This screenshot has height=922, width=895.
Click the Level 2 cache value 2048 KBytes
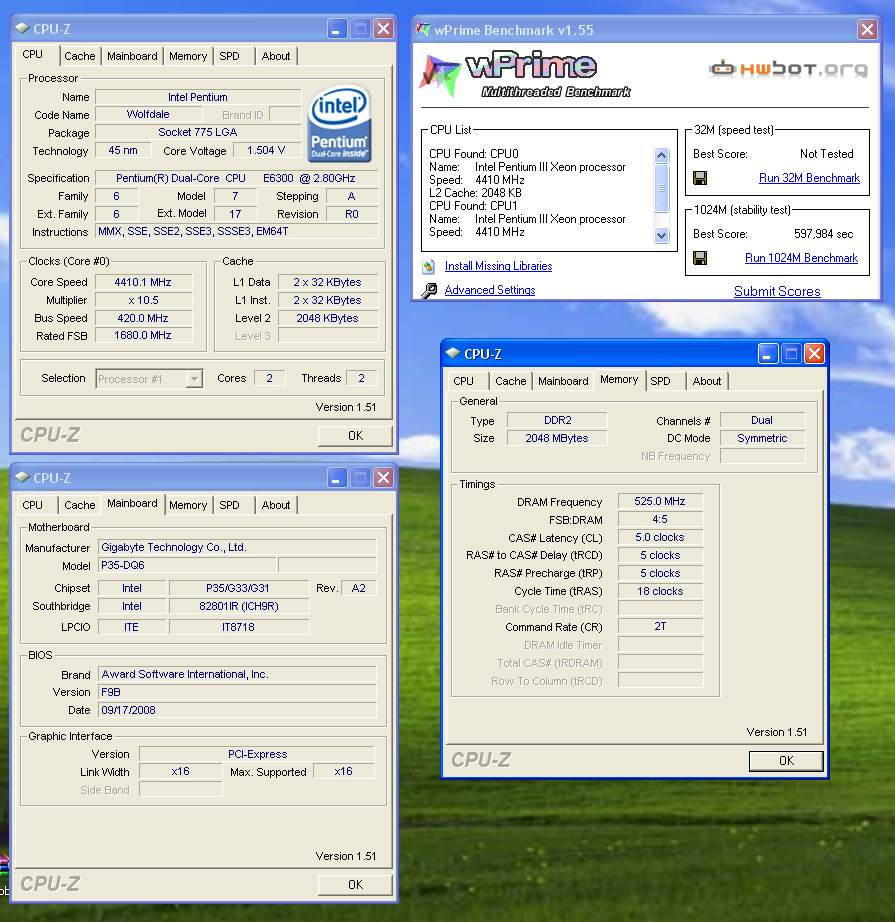pyautogui.click(x=328, y=319)
